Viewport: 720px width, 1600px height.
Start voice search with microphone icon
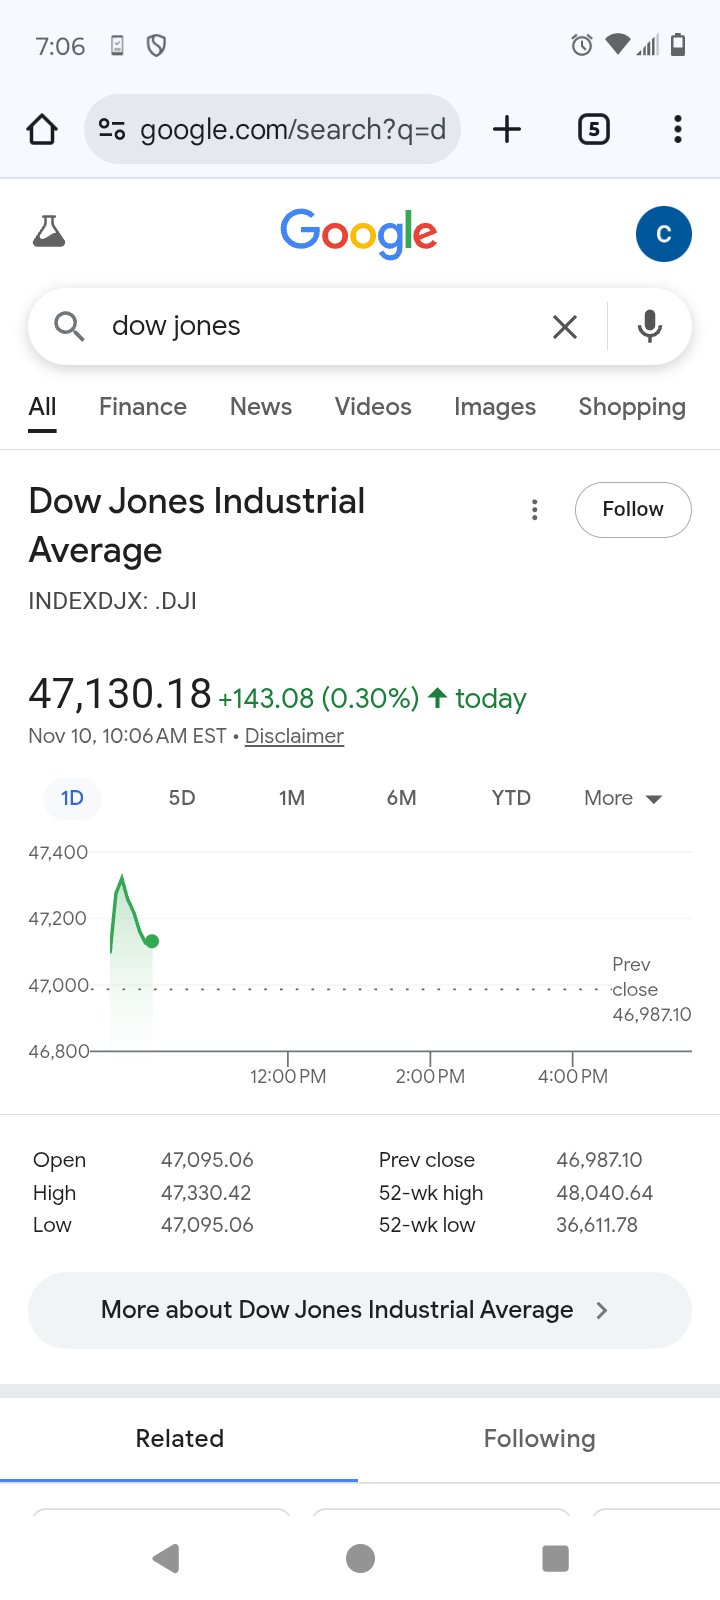point(650,327)
